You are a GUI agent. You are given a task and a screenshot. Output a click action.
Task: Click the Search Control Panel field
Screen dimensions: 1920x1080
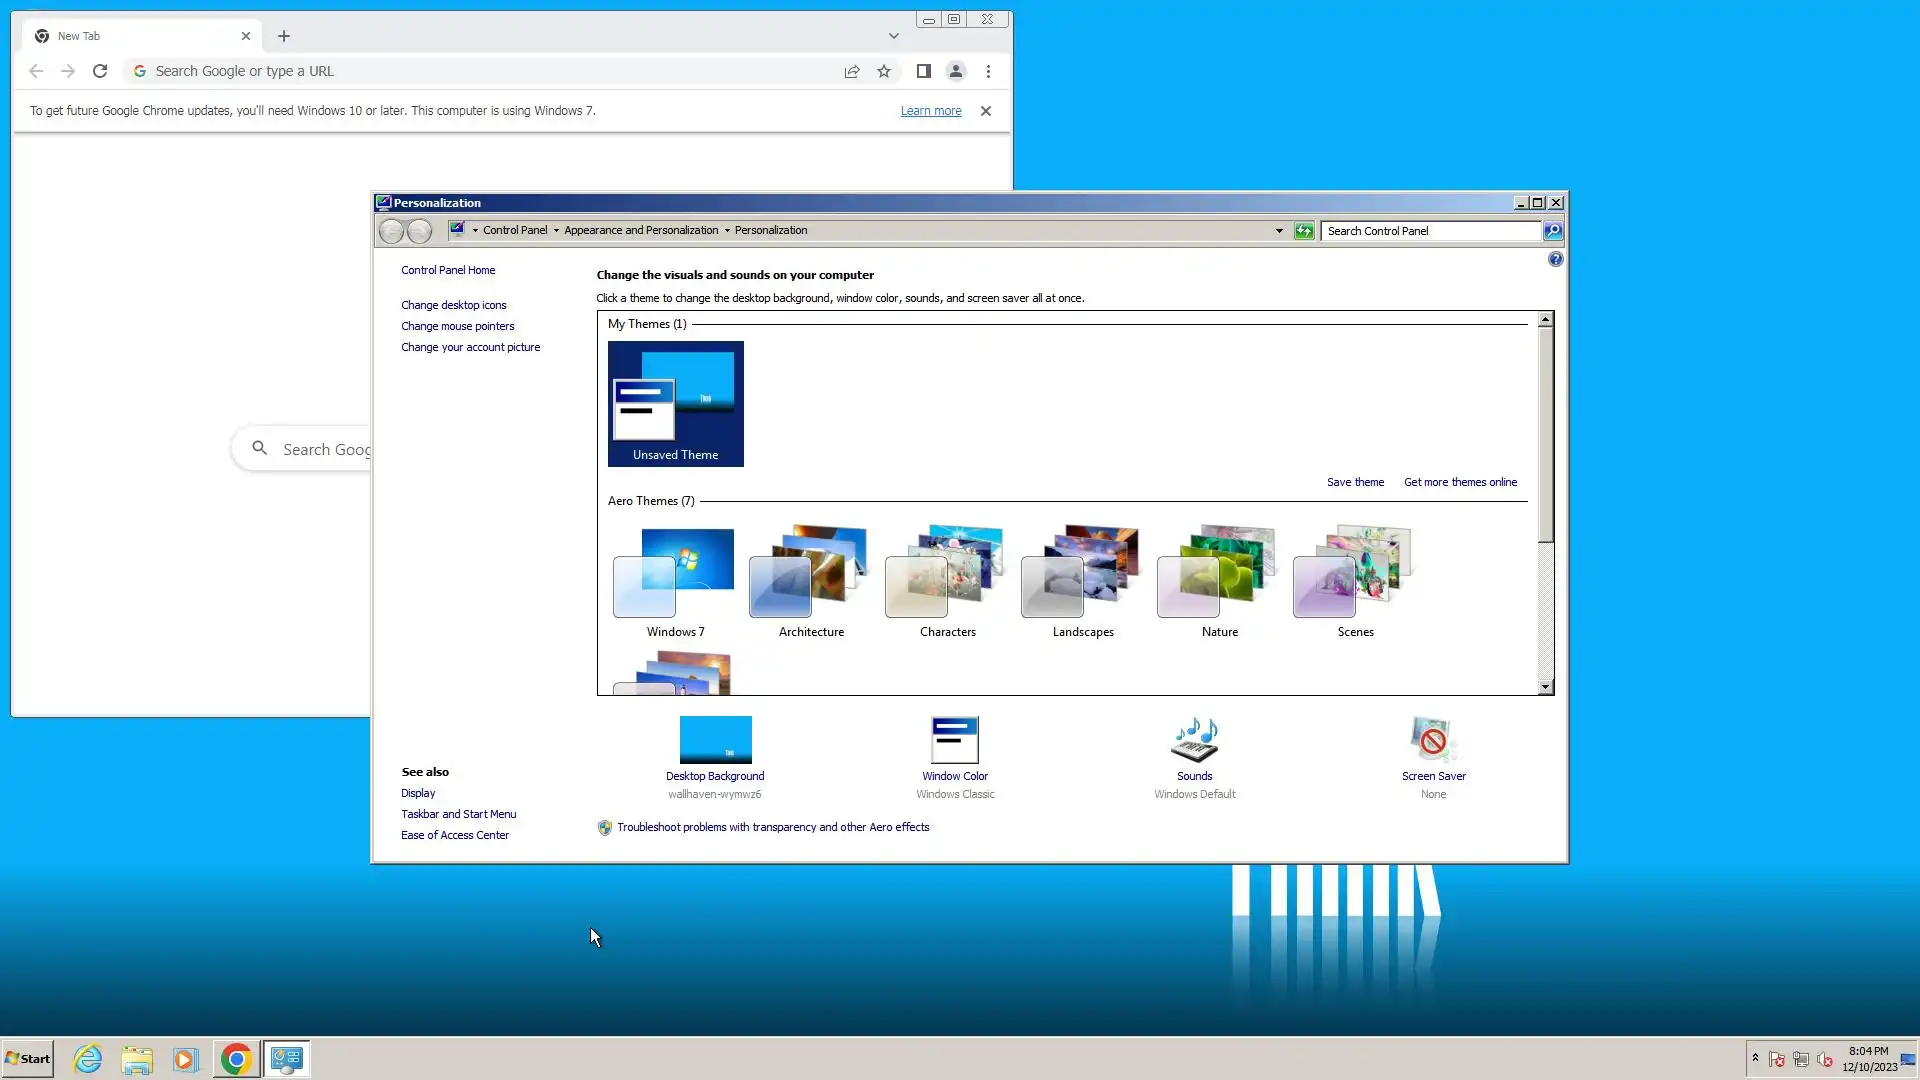click(1430, 231)
